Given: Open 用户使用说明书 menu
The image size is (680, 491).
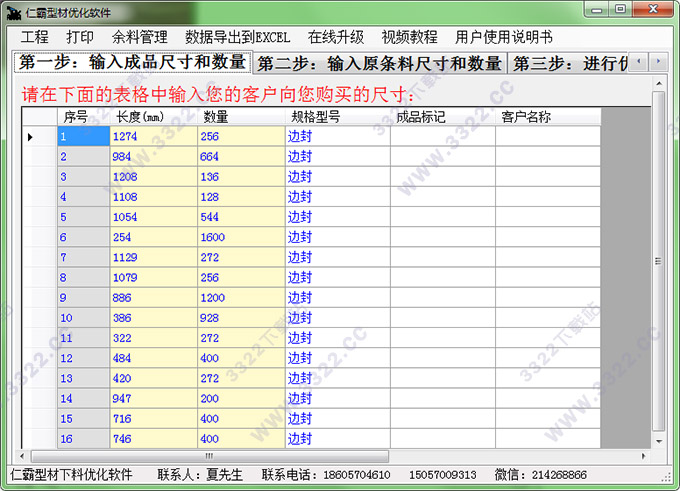Looking at the screenshot, I should pos(503,37).
